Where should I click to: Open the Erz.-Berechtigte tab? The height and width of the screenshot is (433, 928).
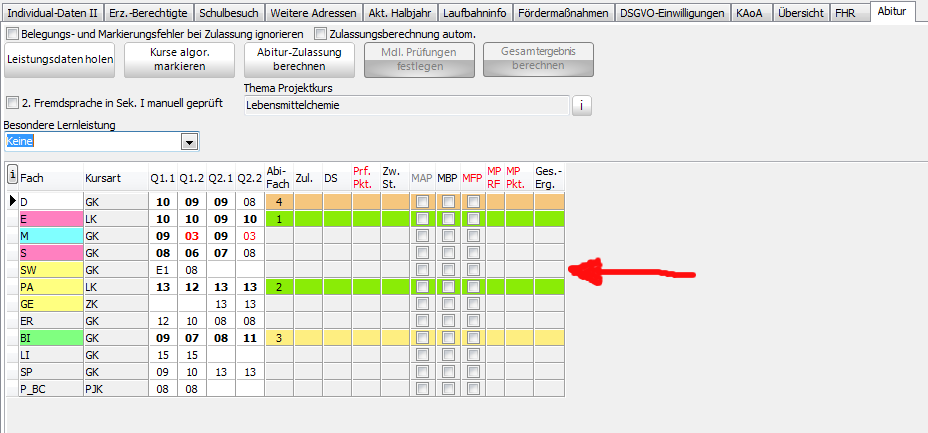tap(149, 12)
